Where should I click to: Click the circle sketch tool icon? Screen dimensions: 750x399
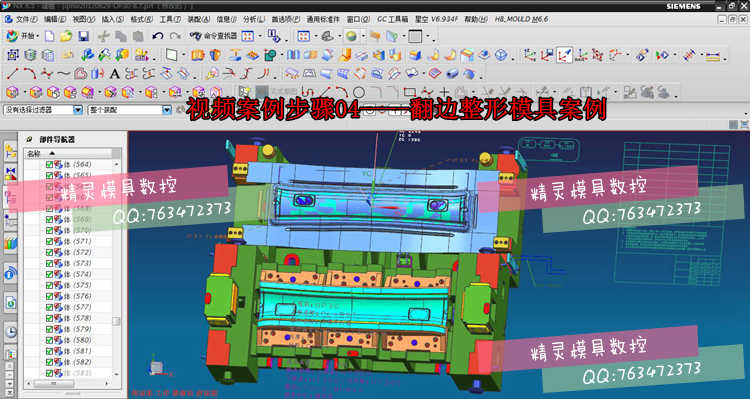pos(359,92)
